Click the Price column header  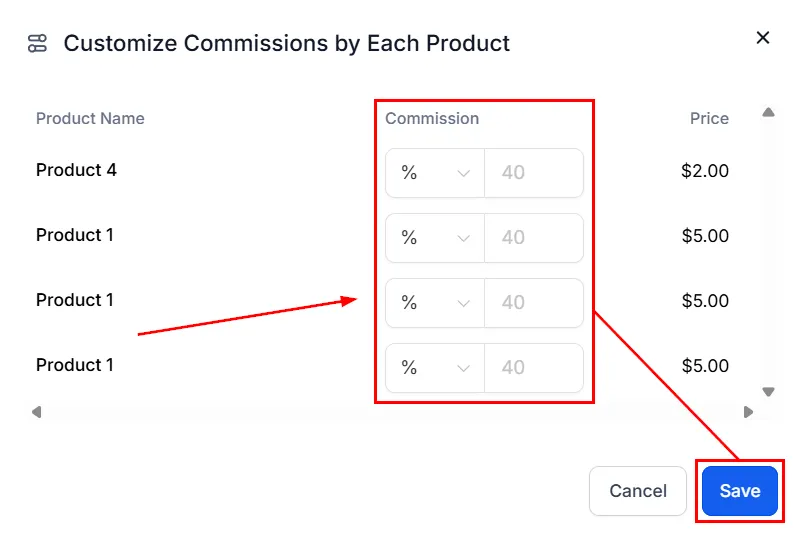(709, 118)
